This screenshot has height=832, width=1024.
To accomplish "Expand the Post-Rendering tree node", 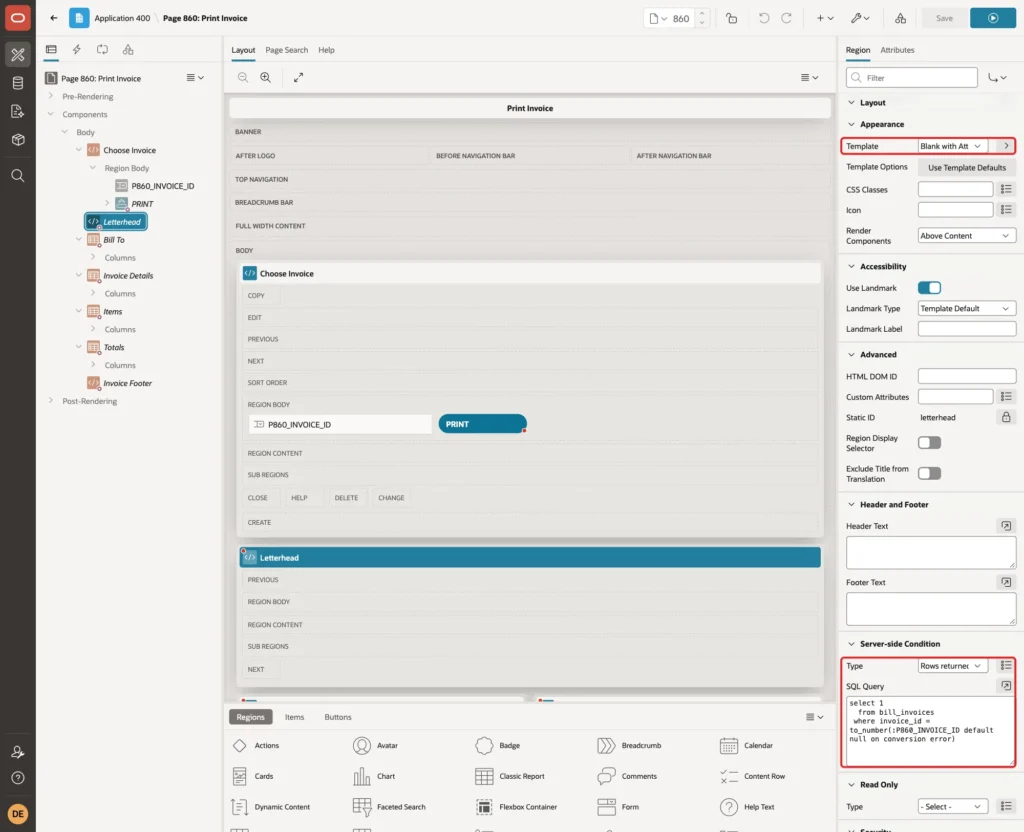I will 51,400.
